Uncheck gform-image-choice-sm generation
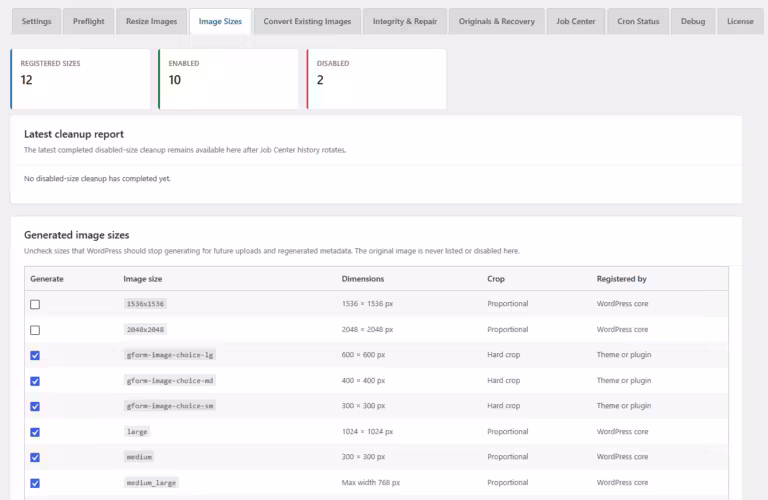 [35, 406]
